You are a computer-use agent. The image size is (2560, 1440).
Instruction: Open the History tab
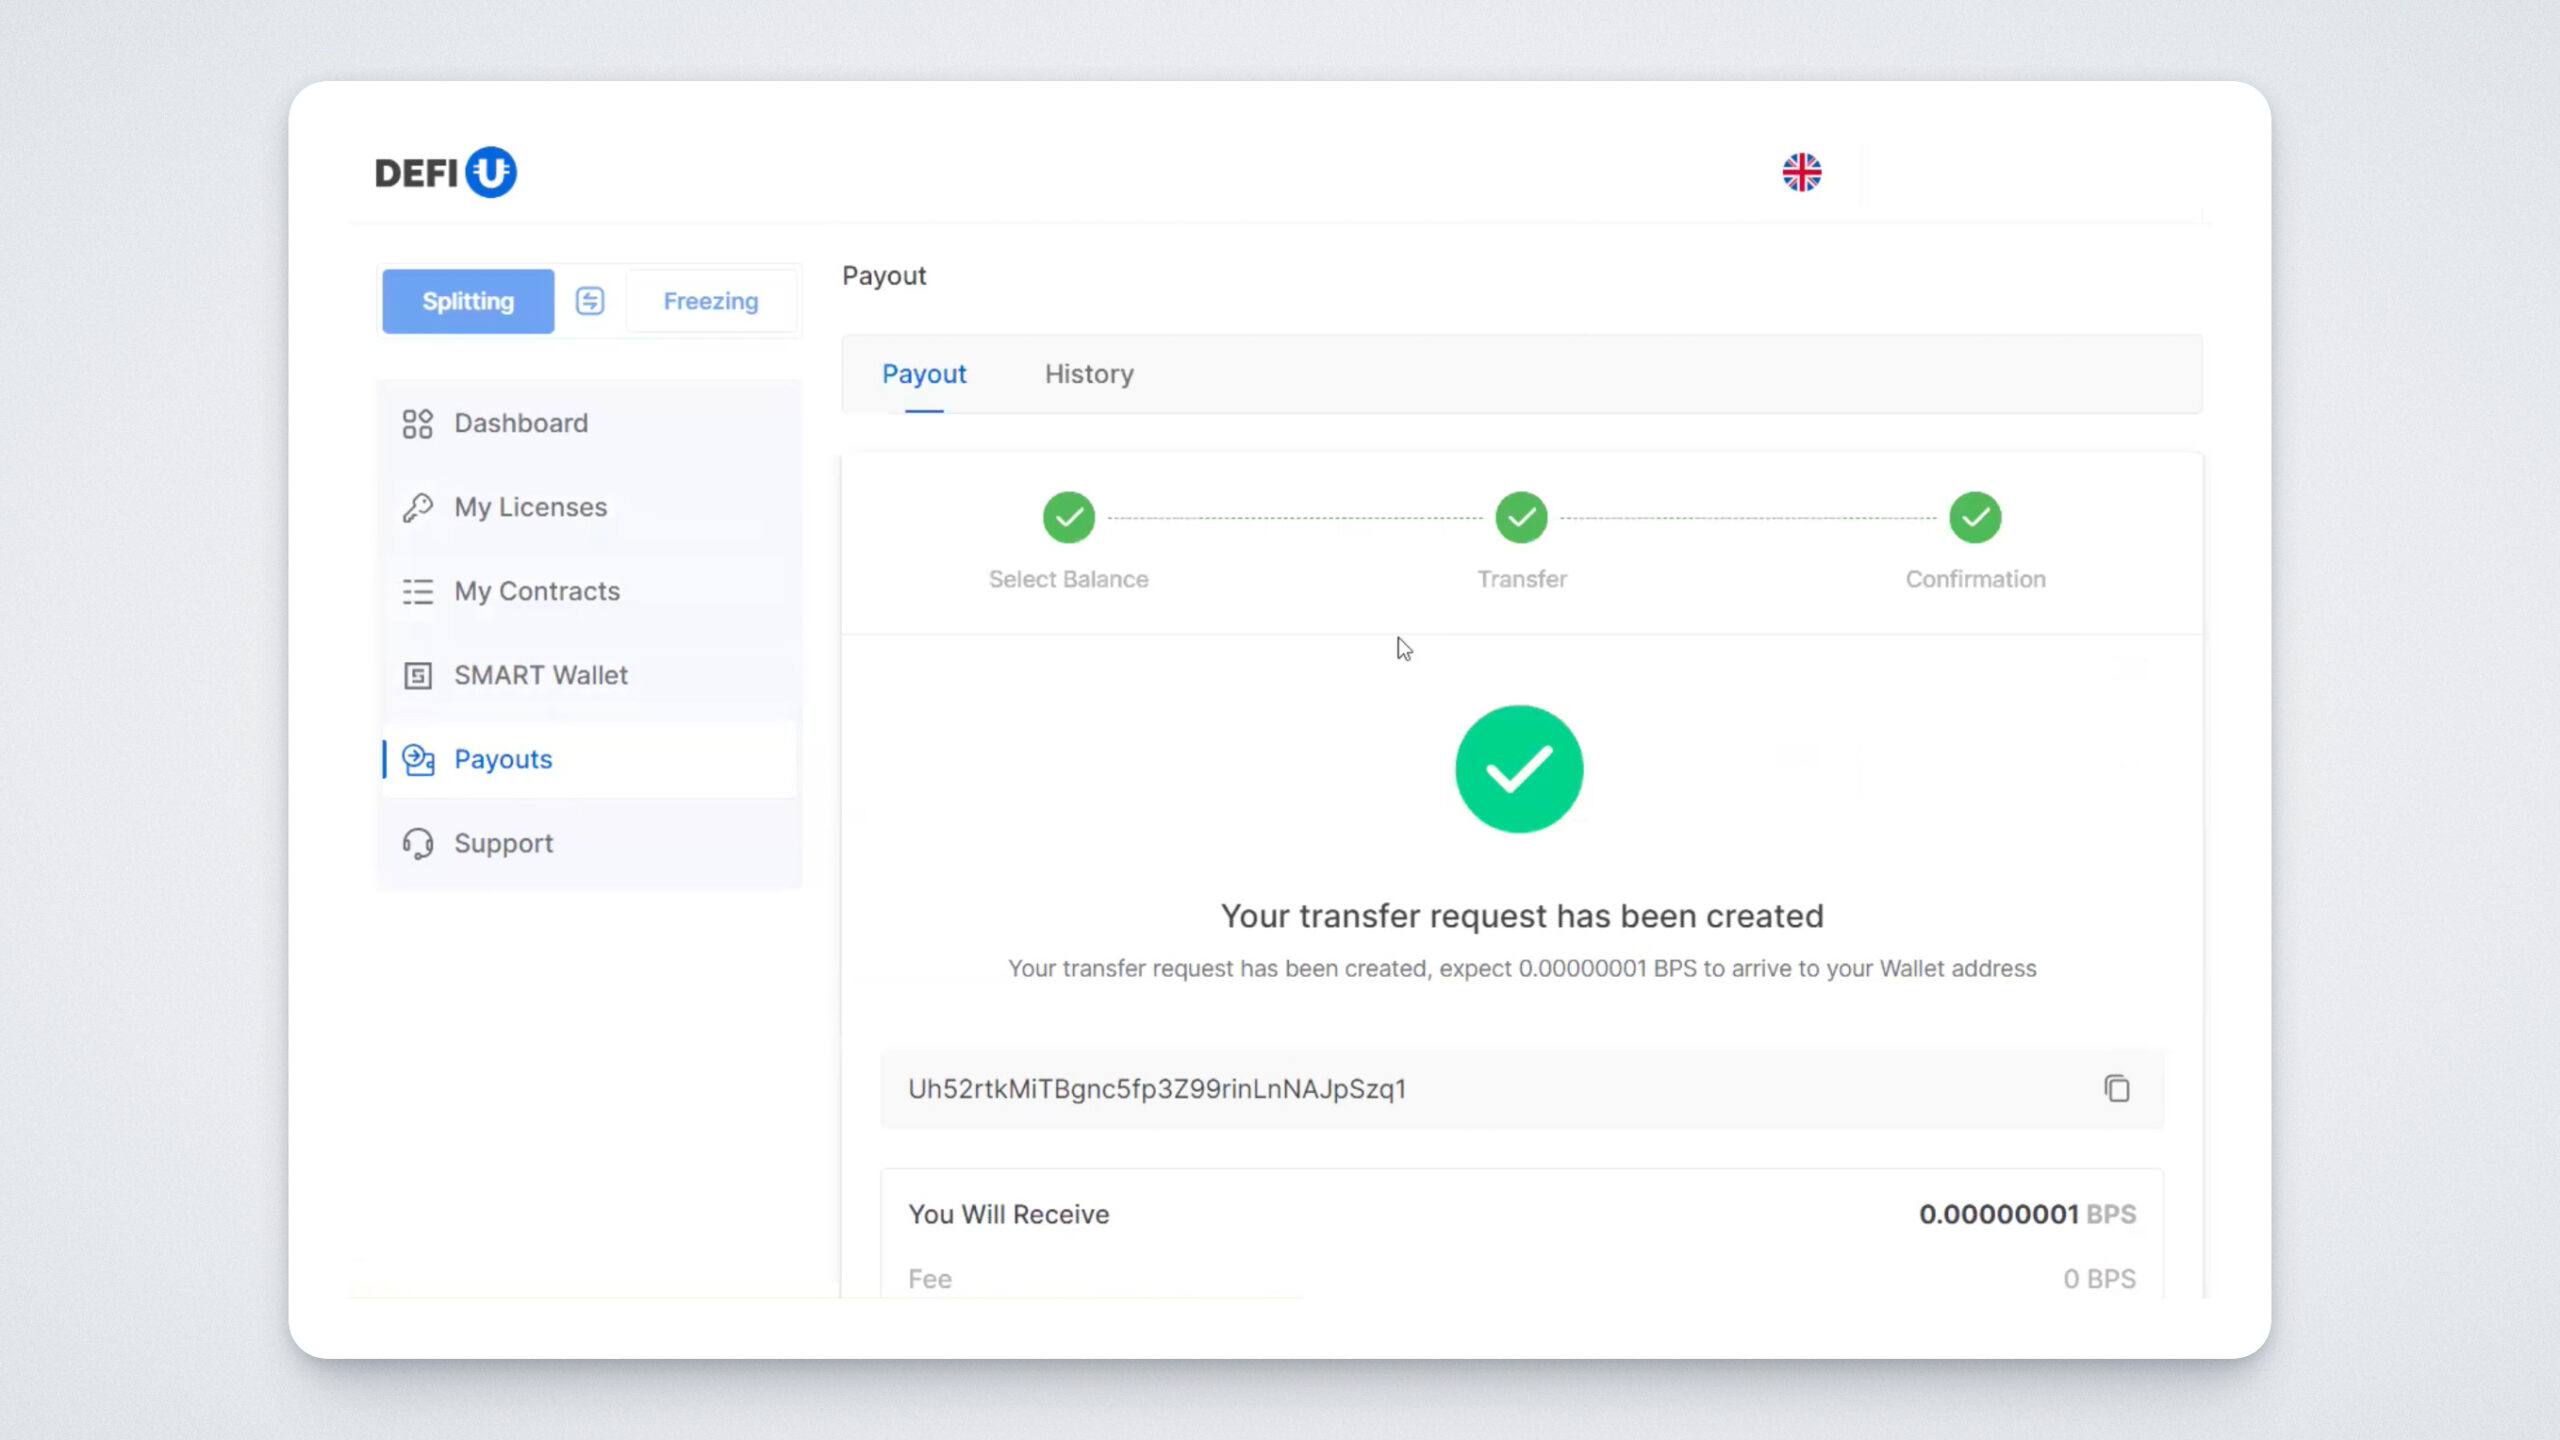coord(1089,374)
